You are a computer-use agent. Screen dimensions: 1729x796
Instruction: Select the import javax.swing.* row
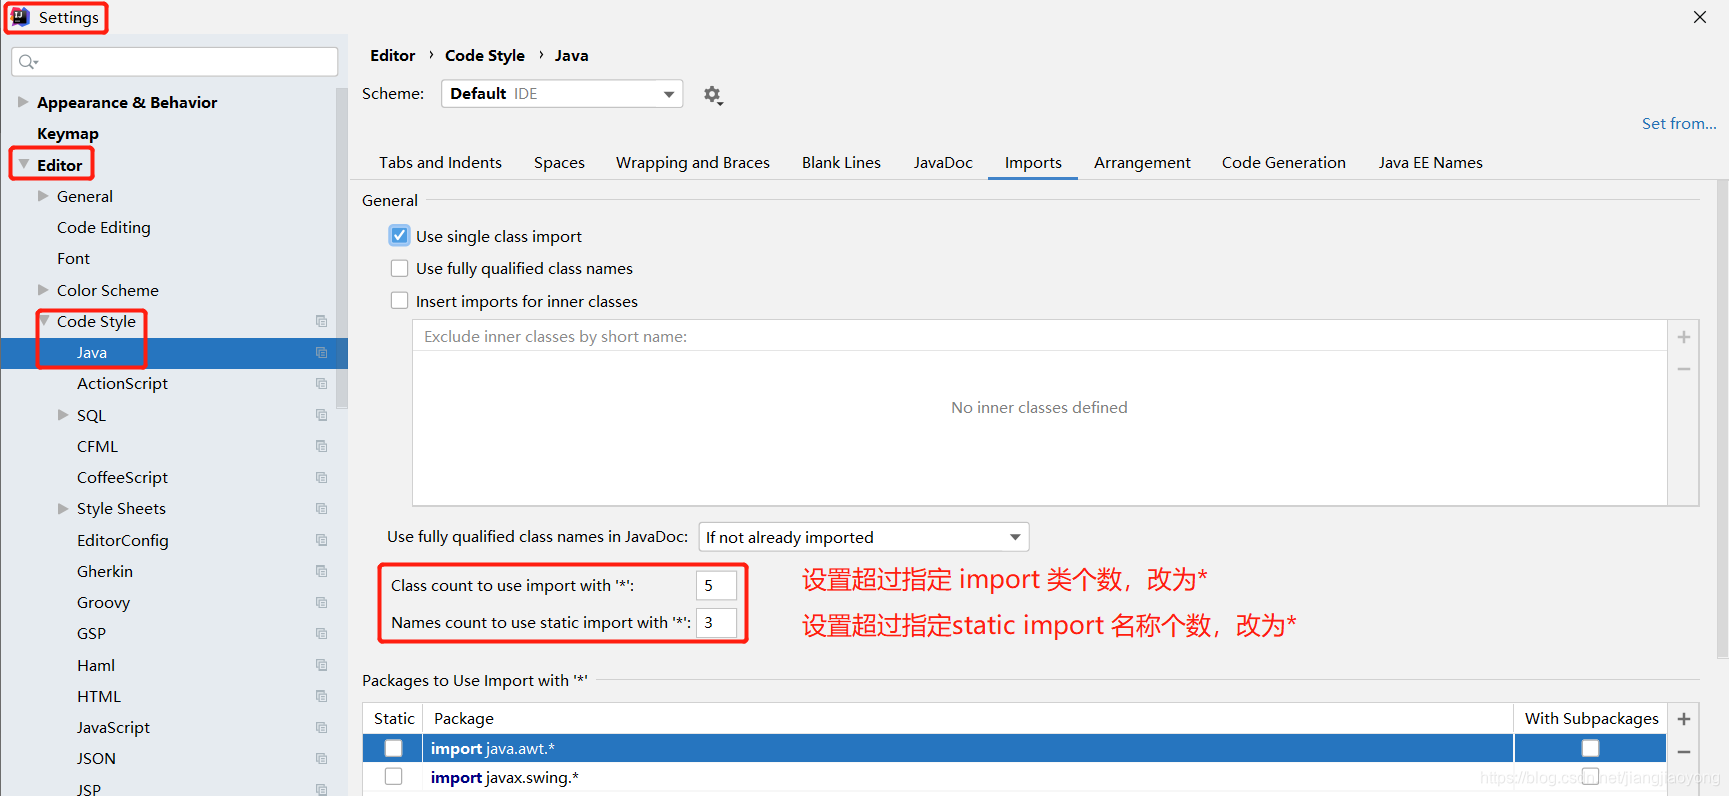pos(1014,777)
